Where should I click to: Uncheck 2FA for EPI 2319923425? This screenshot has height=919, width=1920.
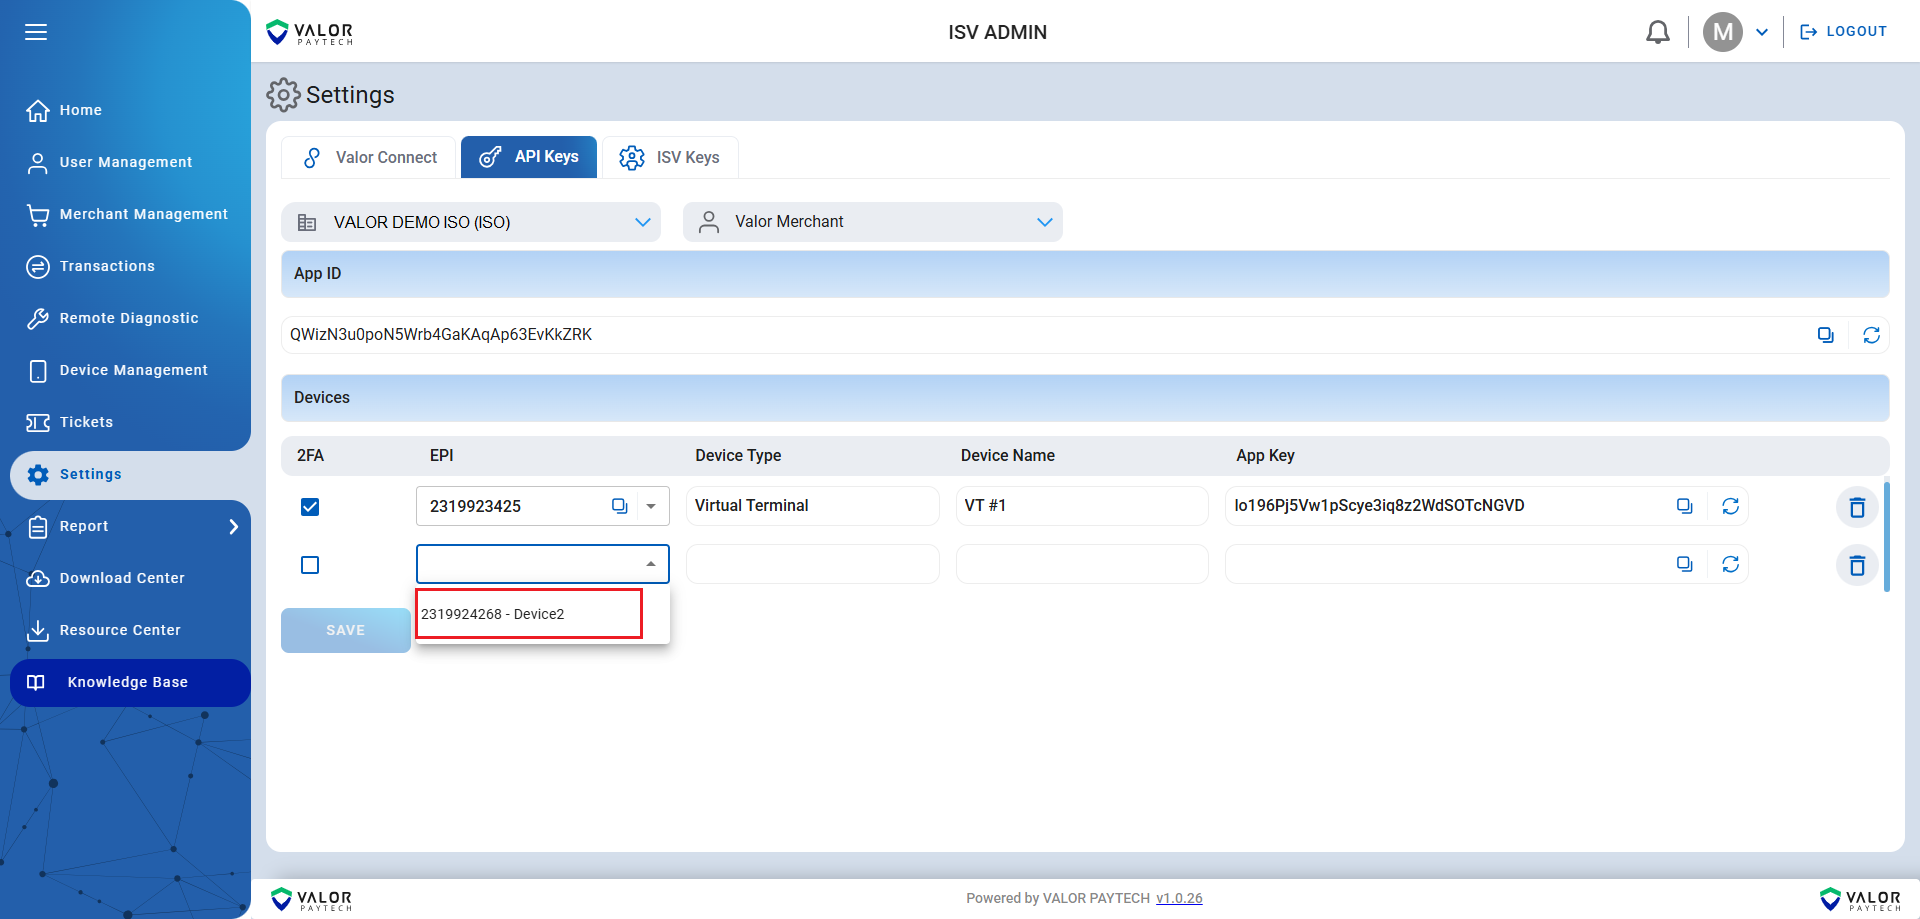[310, 507]
